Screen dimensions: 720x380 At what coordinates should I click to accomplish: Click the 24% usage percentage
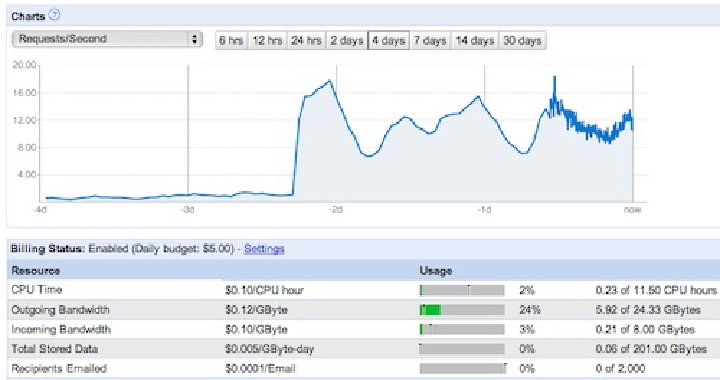tap(529, 310)
